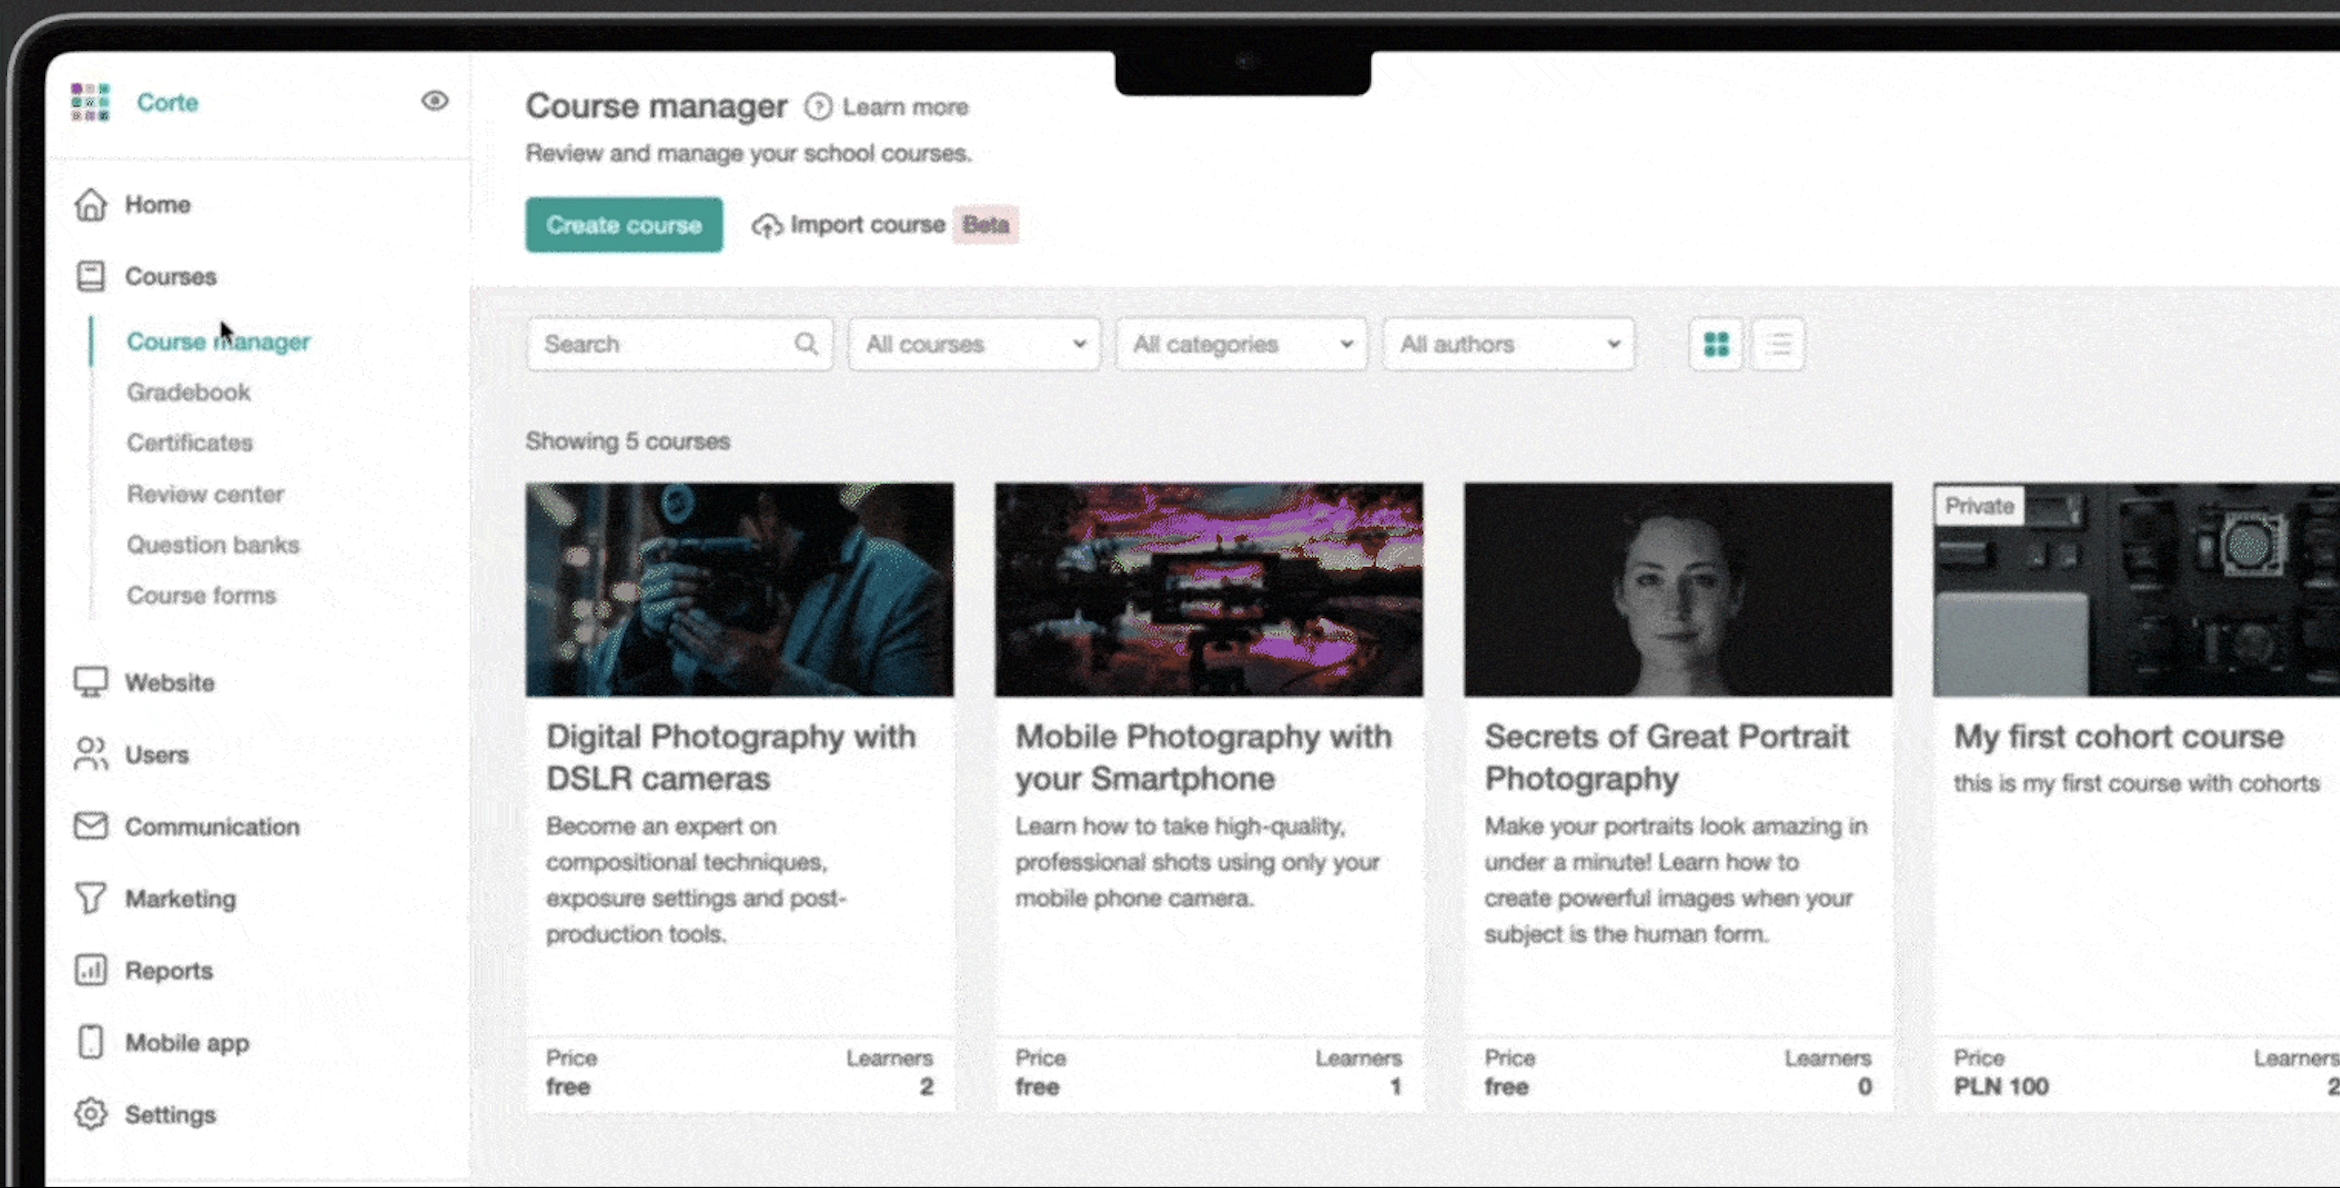Image resolution: width=2340 pixels, height=1188 pixels.
Task: Select the Mobile app phone icon
Action: (x=91, y=1042)
